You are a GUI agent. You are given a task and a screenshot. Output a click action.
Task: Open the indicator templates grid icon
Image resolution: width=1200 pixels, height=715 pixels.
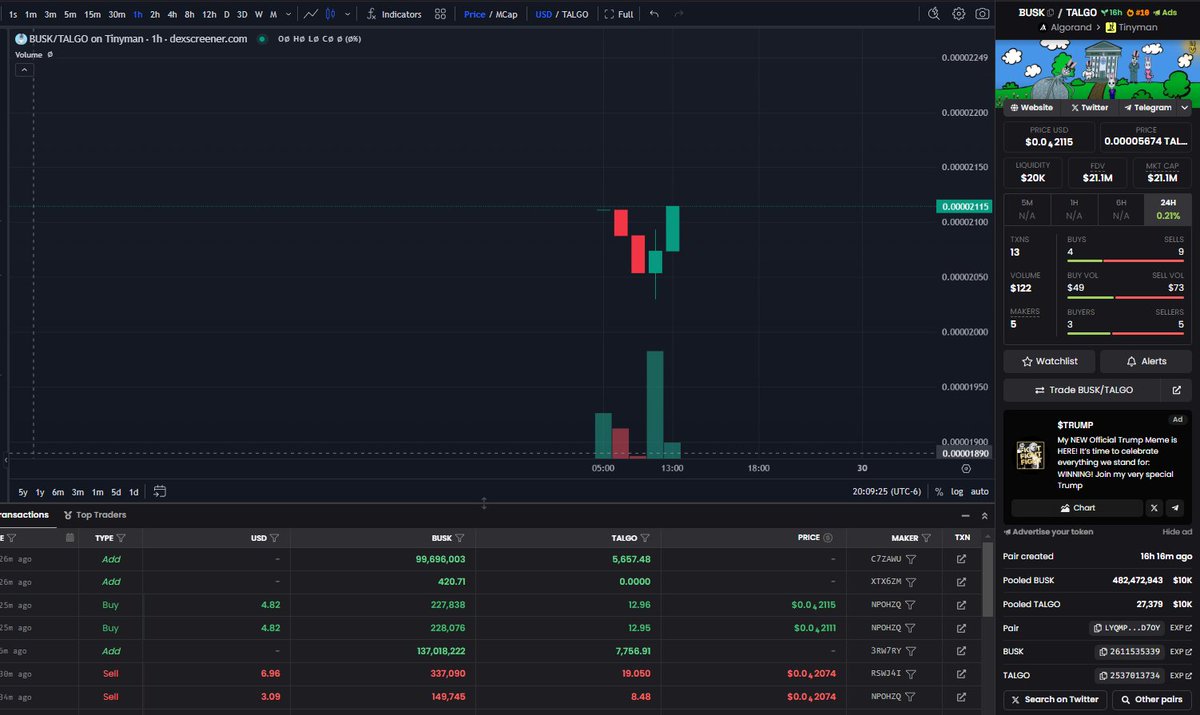(x=440, y=14)
